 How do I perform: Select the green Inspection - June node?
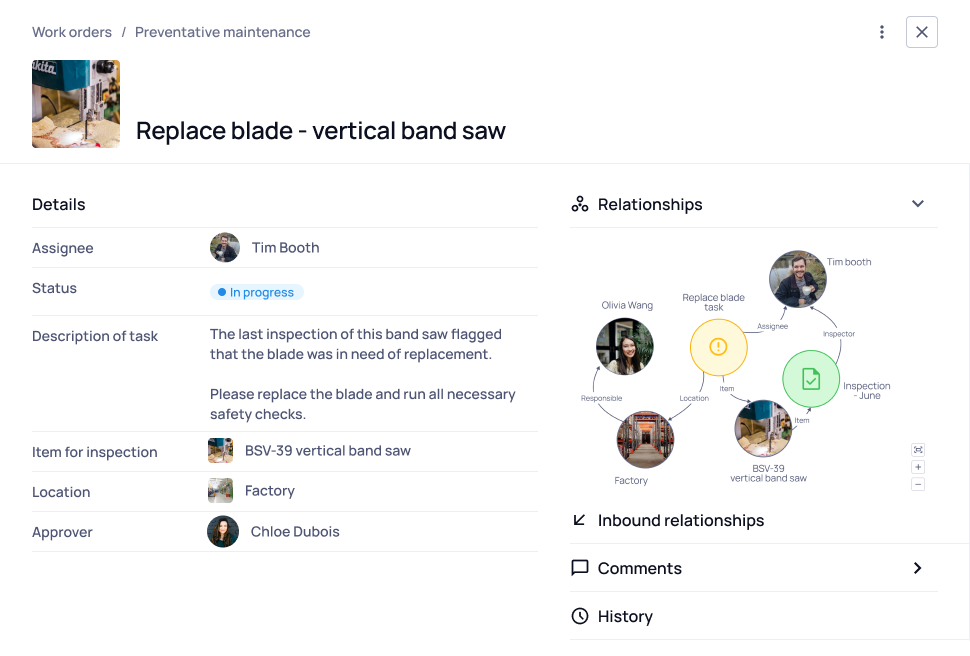[x=810, y=379]
